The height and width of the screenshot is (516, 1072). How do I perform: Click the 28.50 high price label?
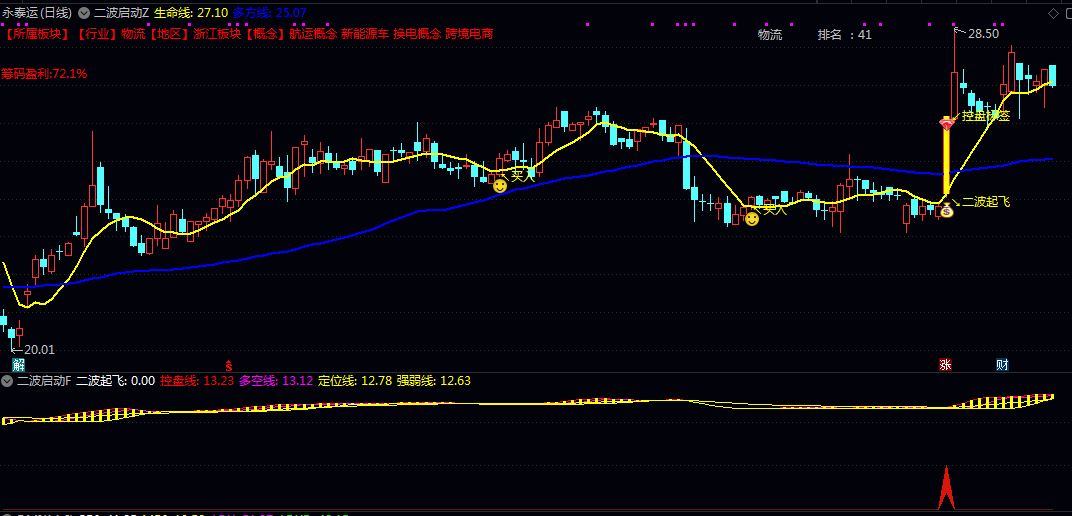pos(984,33)
